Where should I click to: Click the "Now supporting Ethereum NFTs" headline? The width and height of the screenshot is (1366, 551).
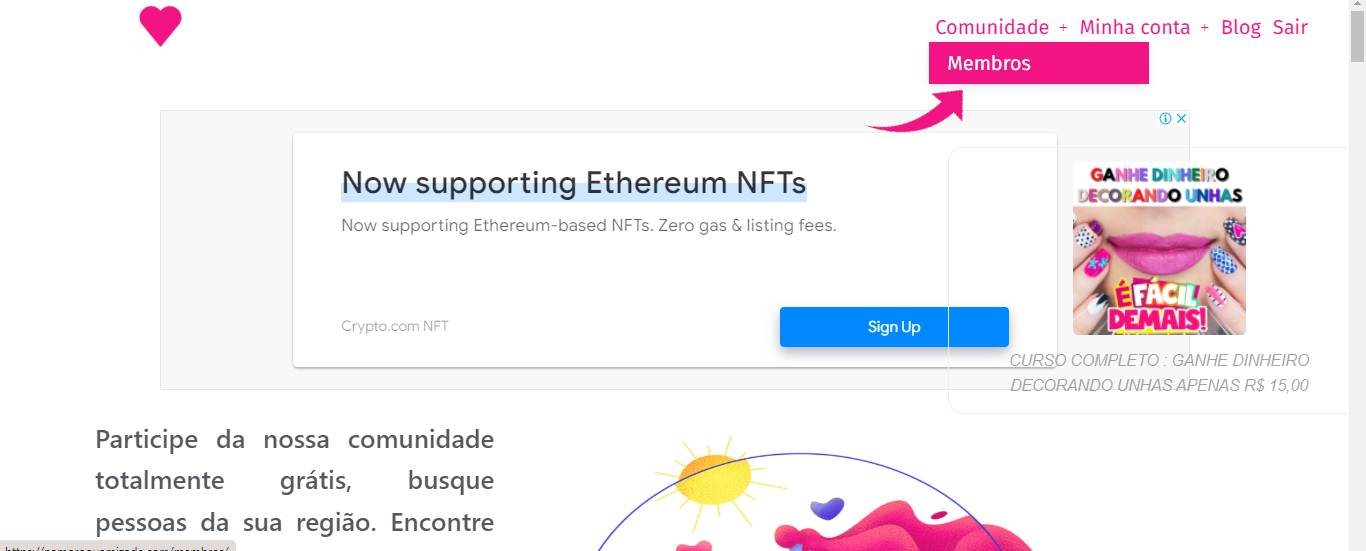click(573, 183)
